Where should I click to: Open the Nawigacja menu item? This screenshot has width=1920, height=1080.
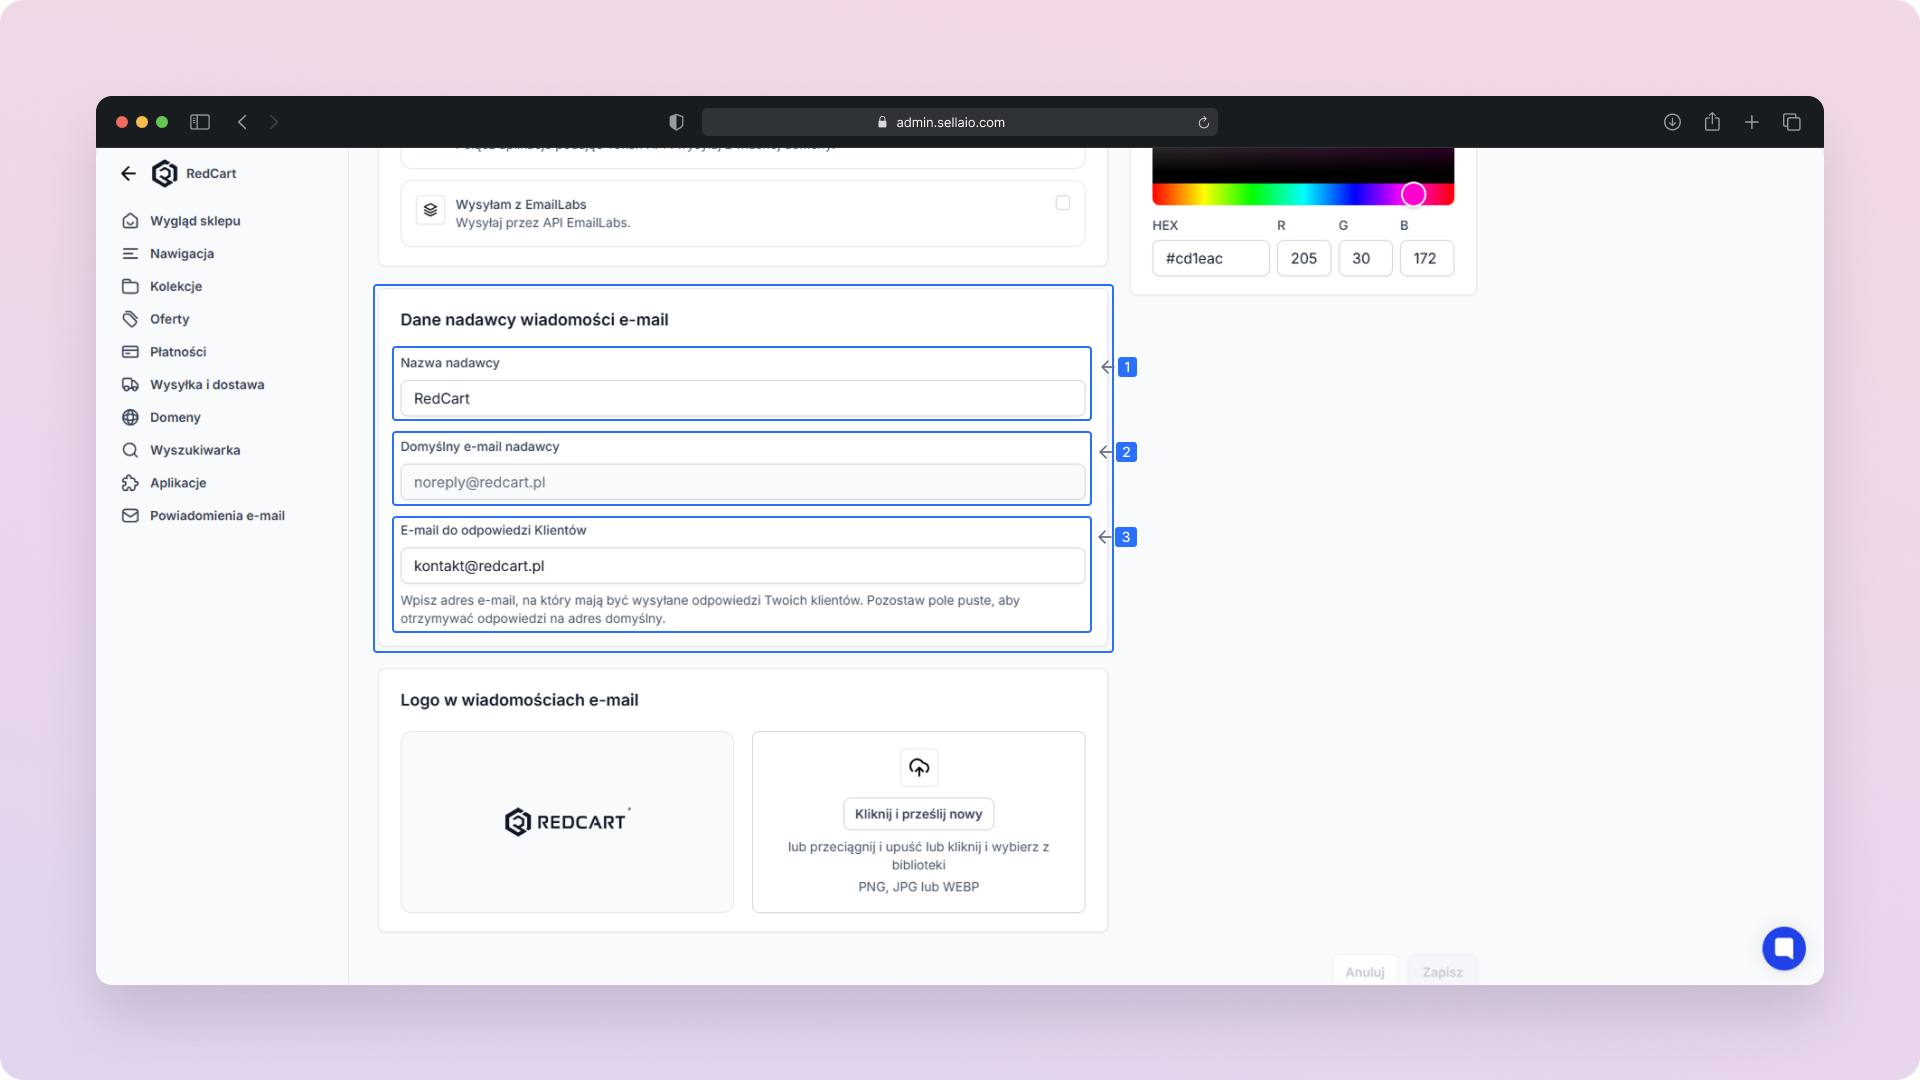[x=182, y=254]
